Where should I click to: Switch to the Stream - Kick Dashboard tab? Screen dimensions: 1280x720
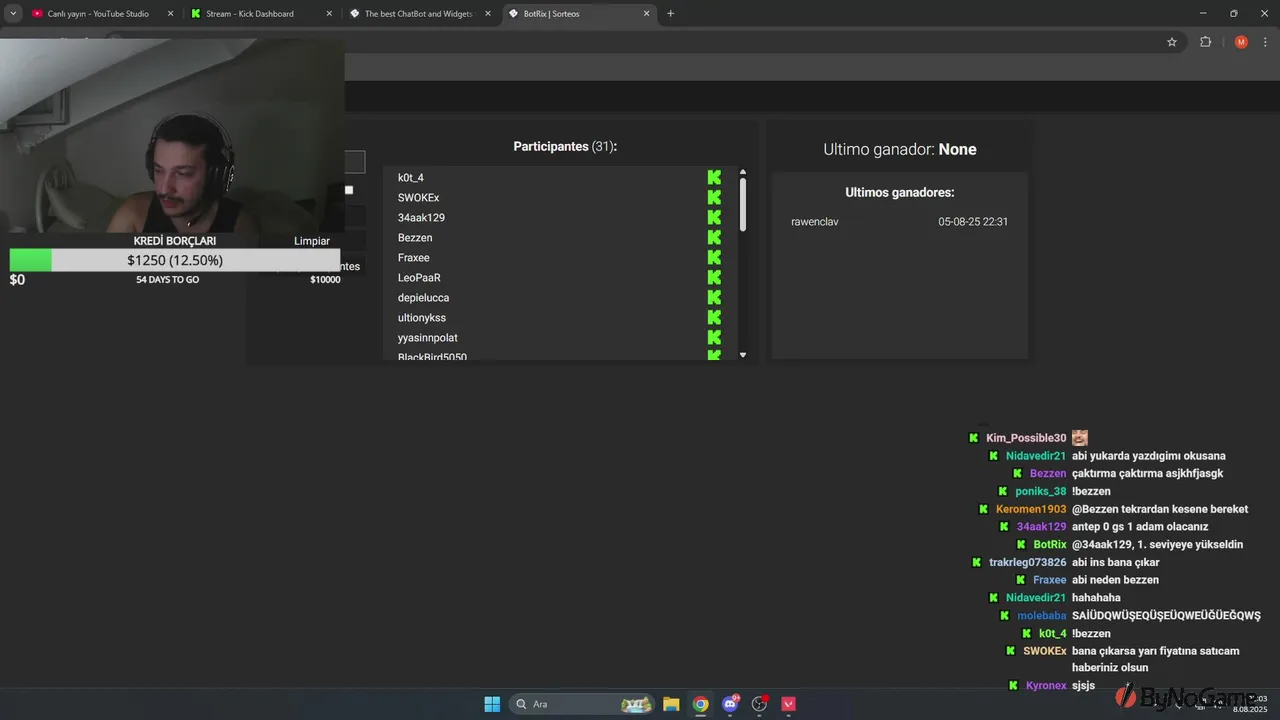click(262, 14)
